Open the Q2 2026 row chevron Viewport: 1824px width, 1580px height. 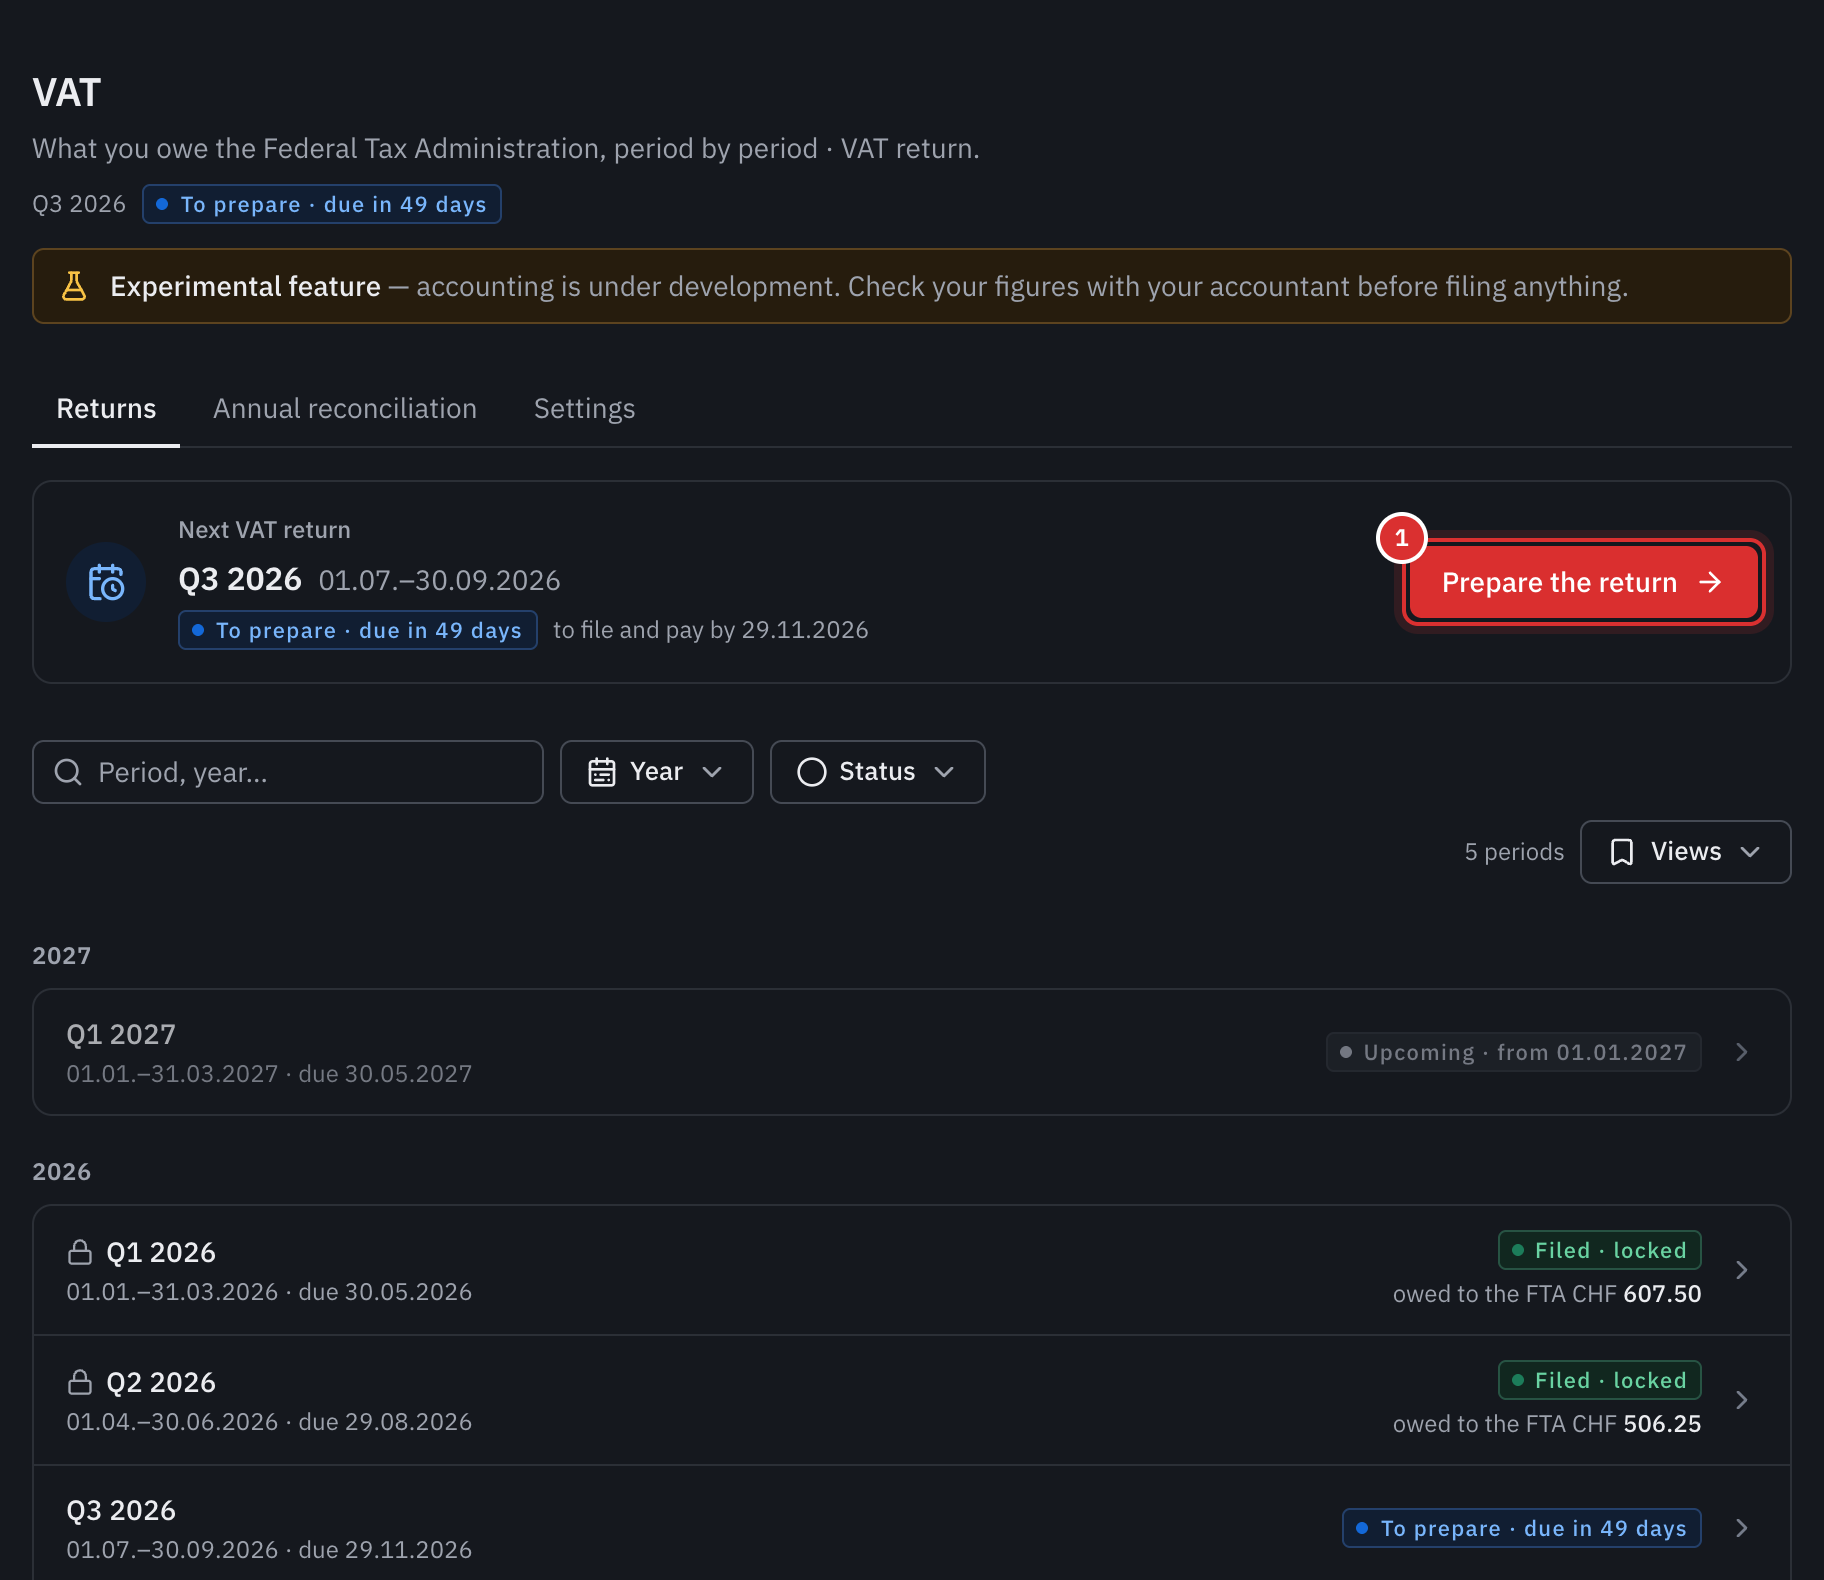[1742, 1400]
